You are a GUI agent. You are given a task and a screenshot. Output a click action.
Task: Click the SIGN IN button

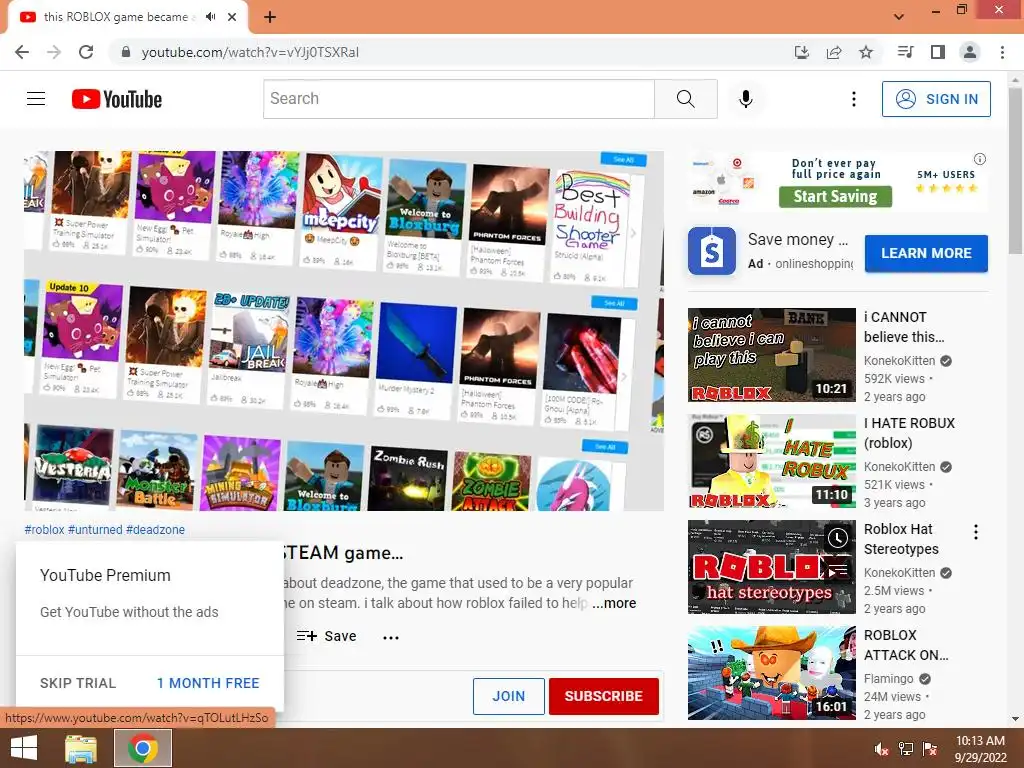click(x=936, y=99)
